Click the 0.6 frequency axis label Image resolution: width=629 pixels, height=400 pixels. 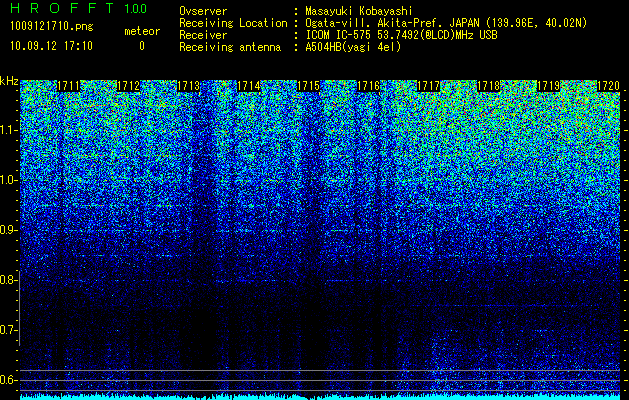(x=8, y=380)
